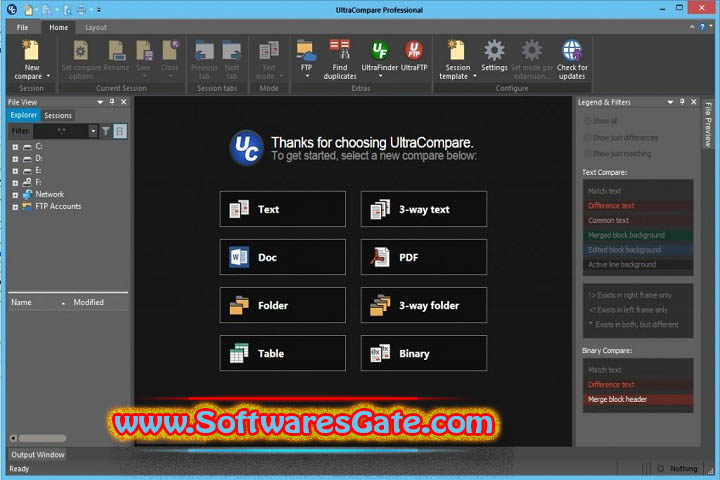Image resolution: width=720 pixels, height=480 pixels.
Task: Pin the Legend & Filters panel
Action: click(682, 102)
